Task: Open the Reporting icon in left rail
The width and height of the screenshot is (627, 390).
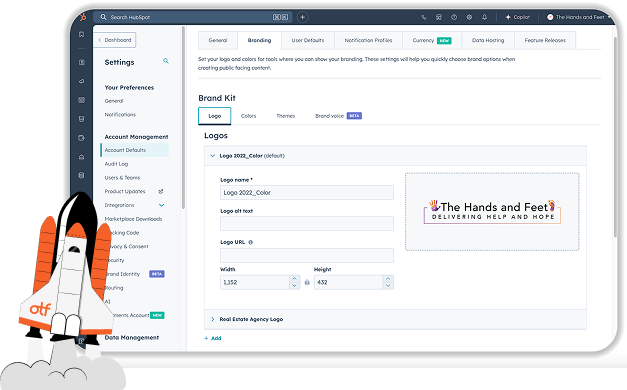Action: point(82,157)
